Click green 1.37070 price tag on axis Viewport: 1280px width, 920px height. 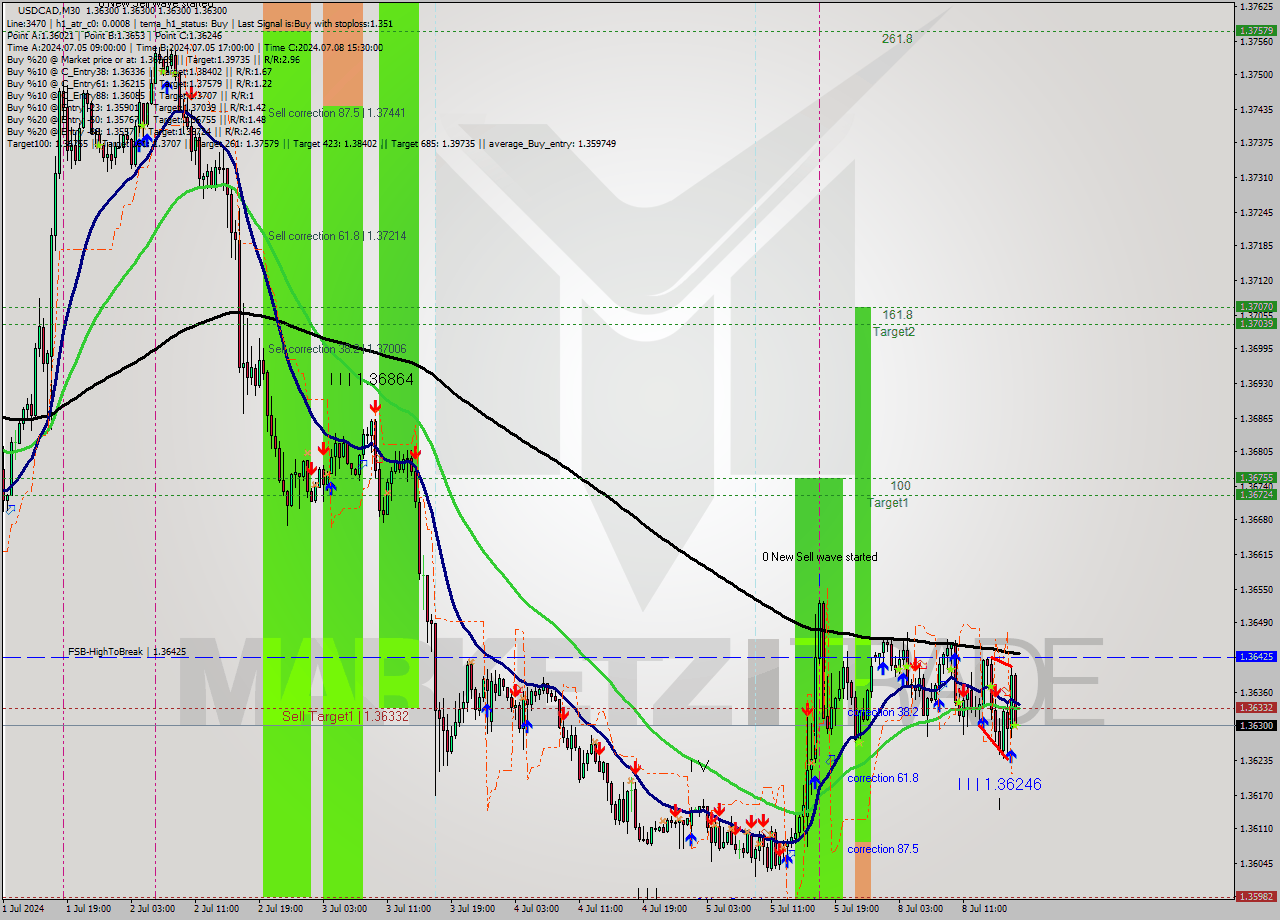[1256, 306]
